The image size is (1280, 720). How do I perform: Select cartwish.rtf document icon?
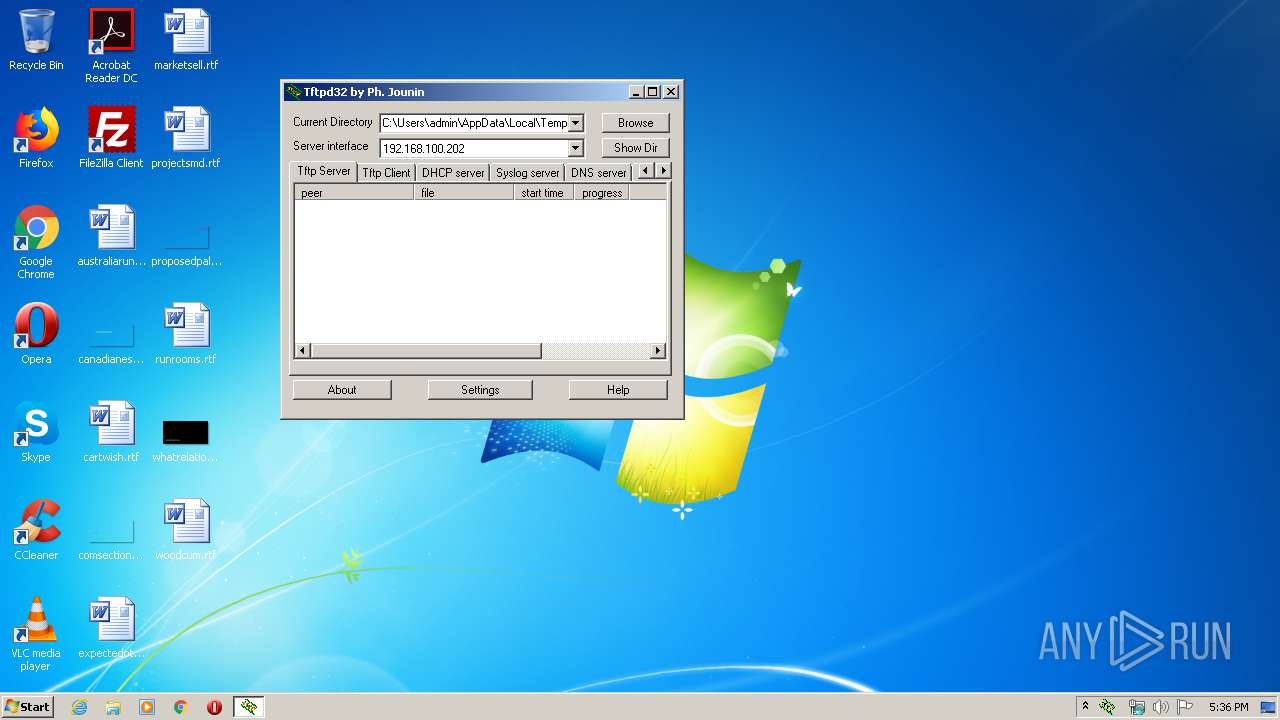(x=111, y=432)
